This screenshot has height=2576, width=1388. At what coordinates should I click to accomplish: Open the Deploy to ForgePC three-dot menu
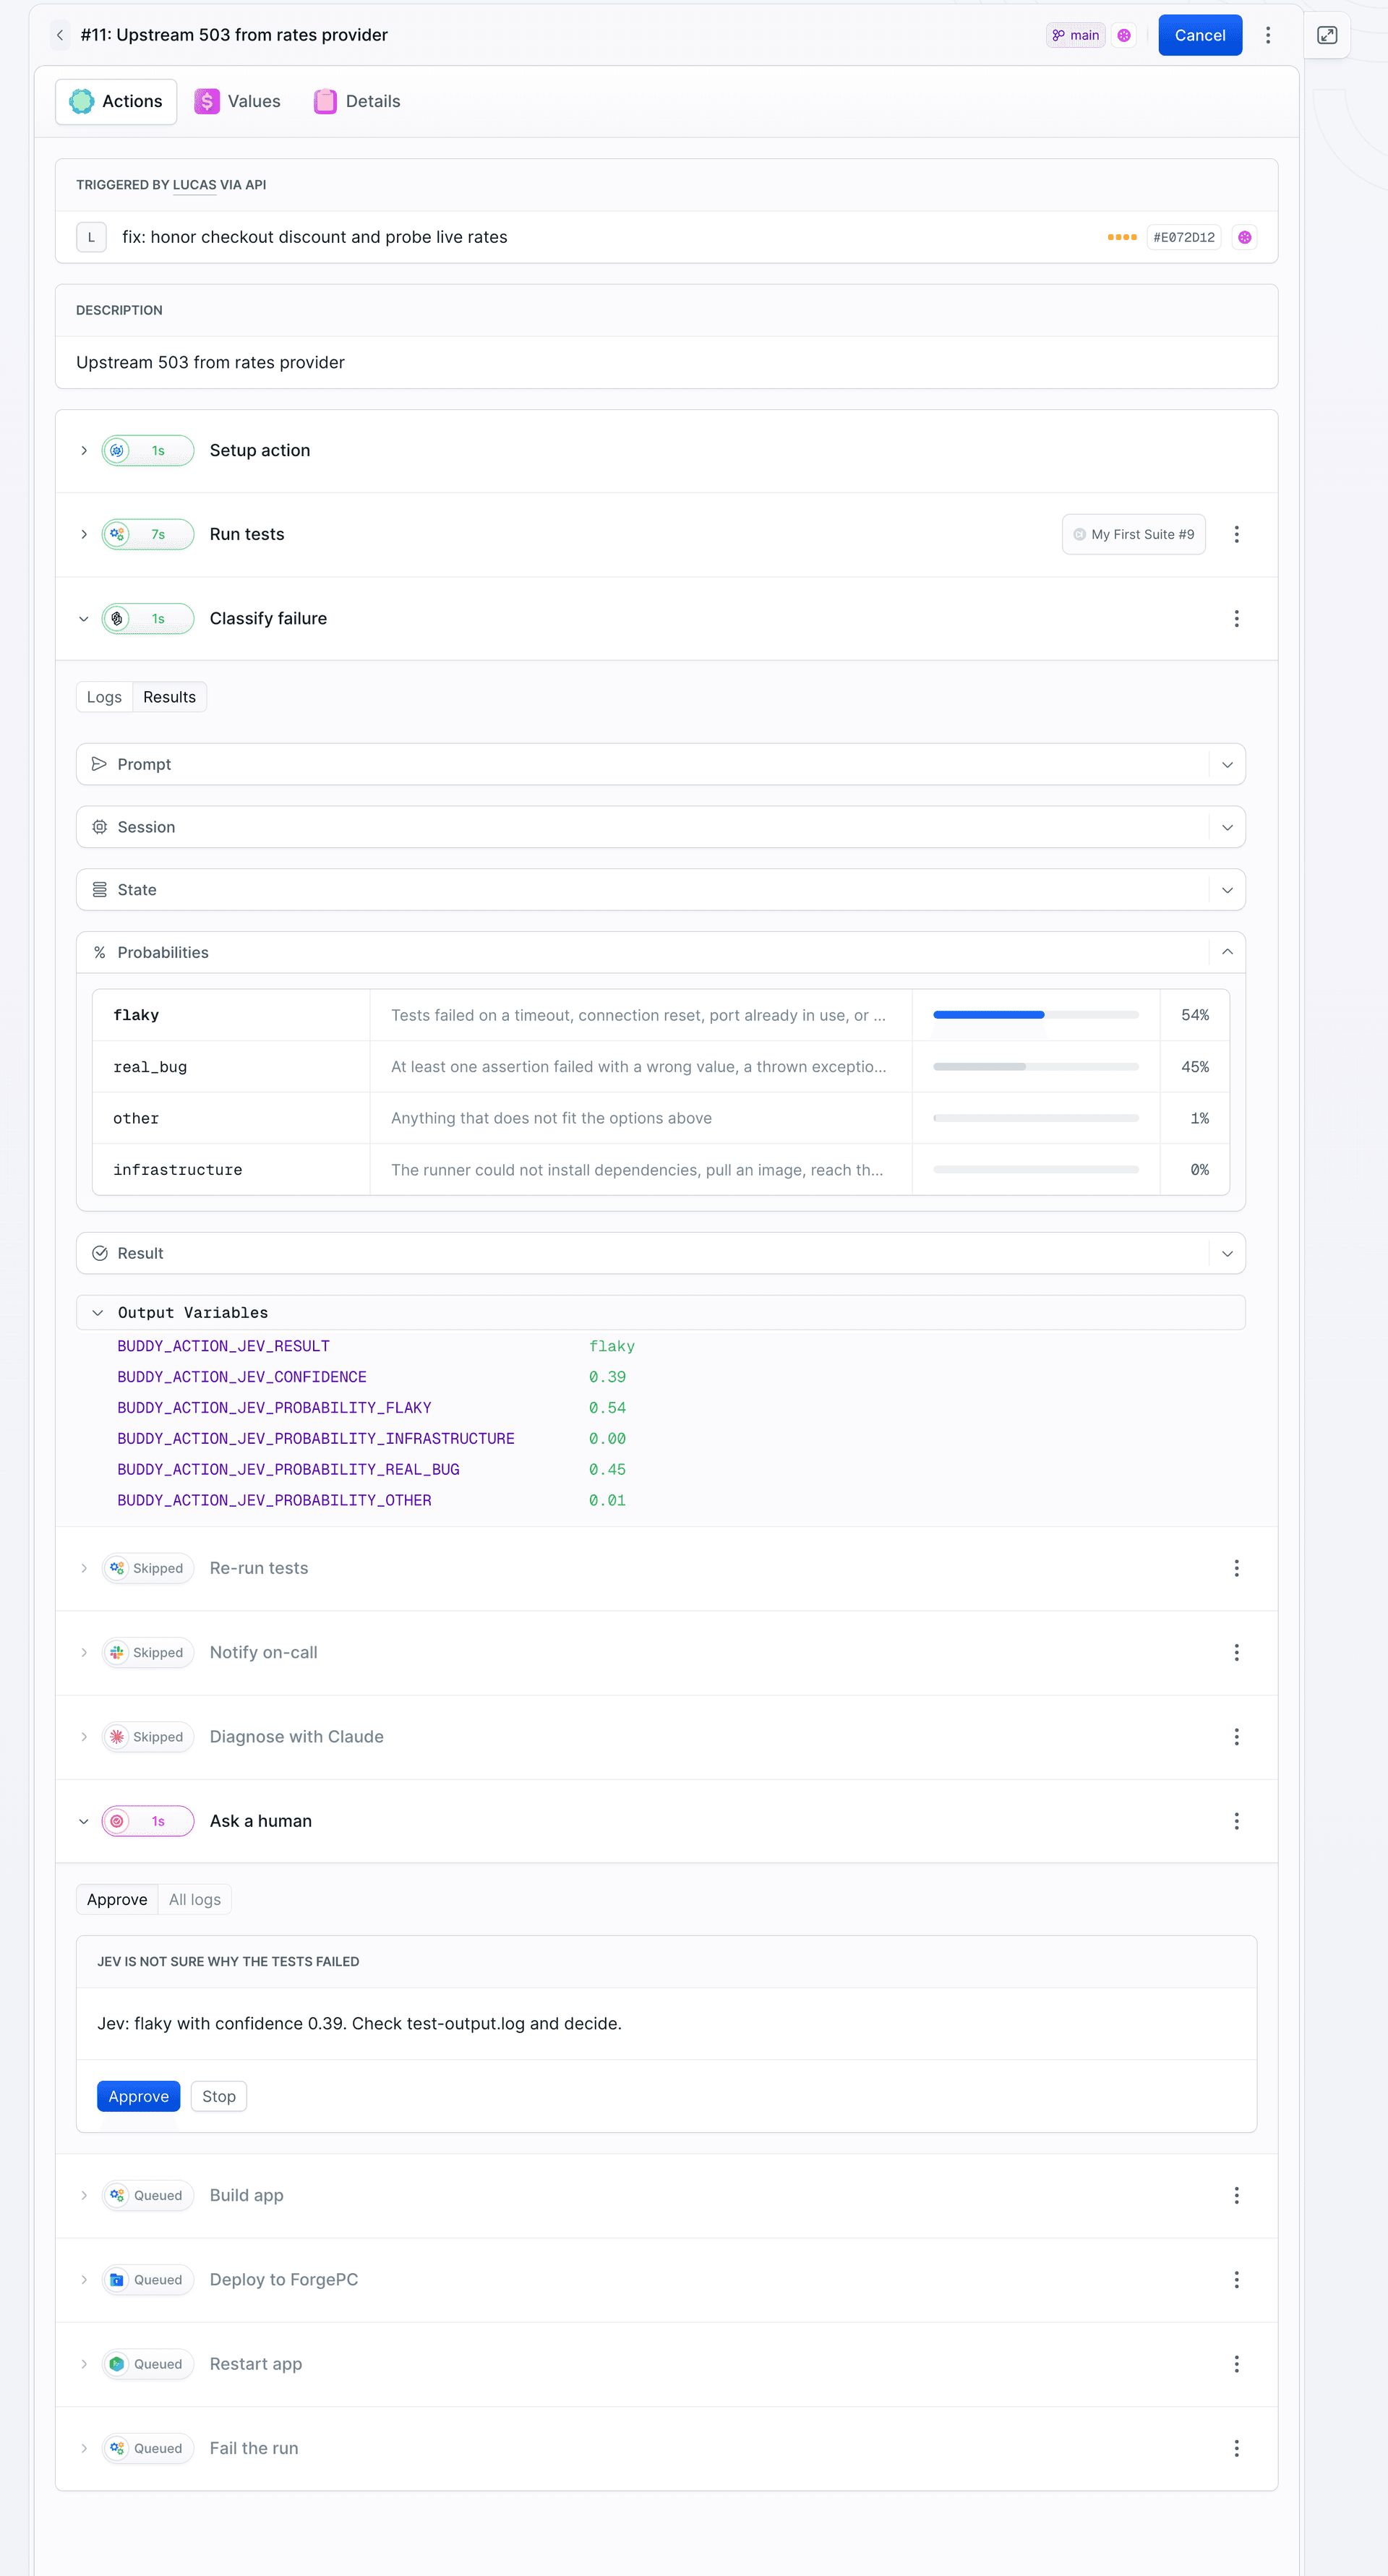coord(1236,2279)
